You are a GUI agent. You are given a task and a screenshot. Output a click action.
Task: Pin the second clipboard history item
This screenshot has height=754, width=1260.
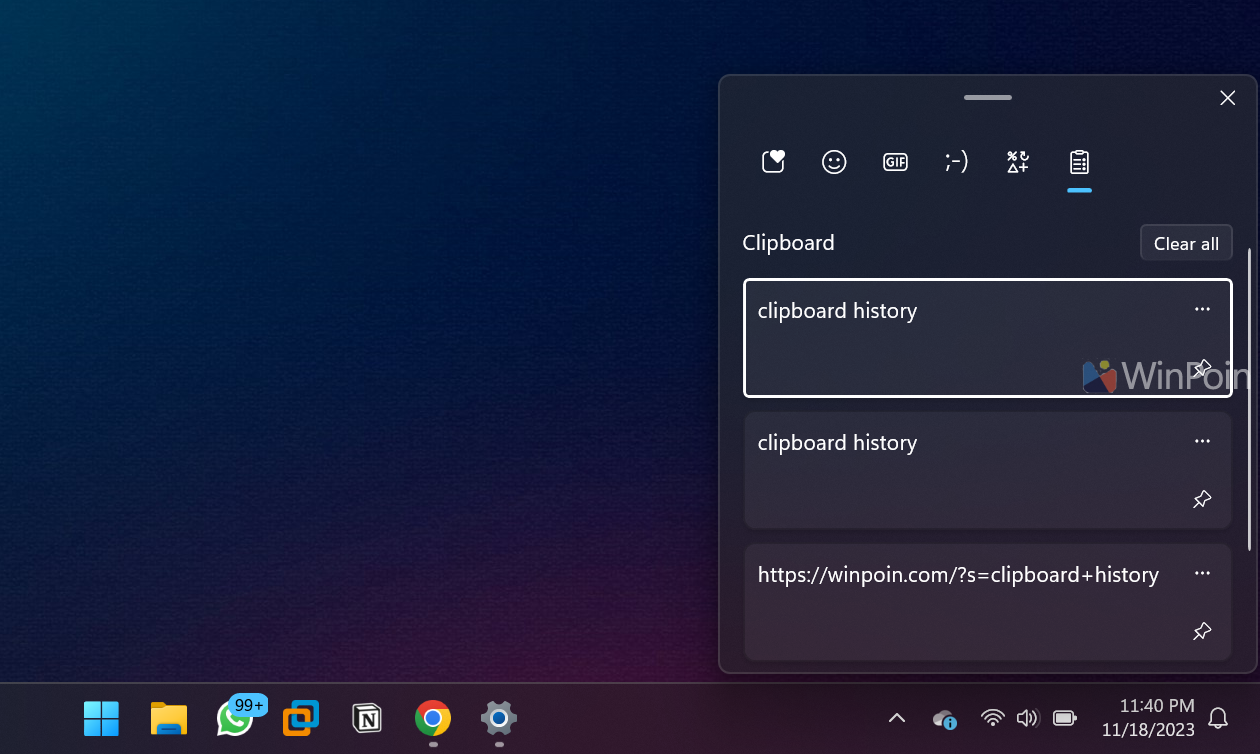(1202, 499)
